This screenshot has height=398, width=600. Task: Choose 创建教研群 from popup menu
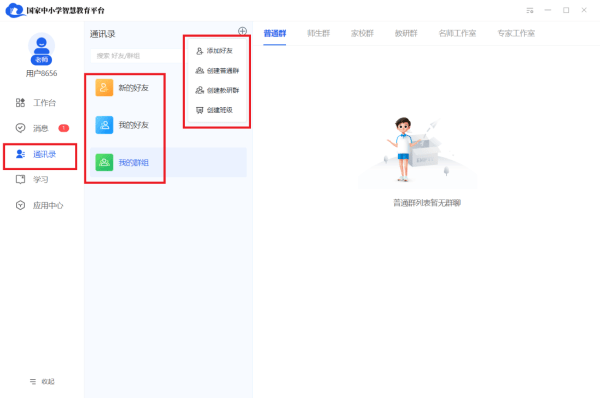click(x=217, y=90)
